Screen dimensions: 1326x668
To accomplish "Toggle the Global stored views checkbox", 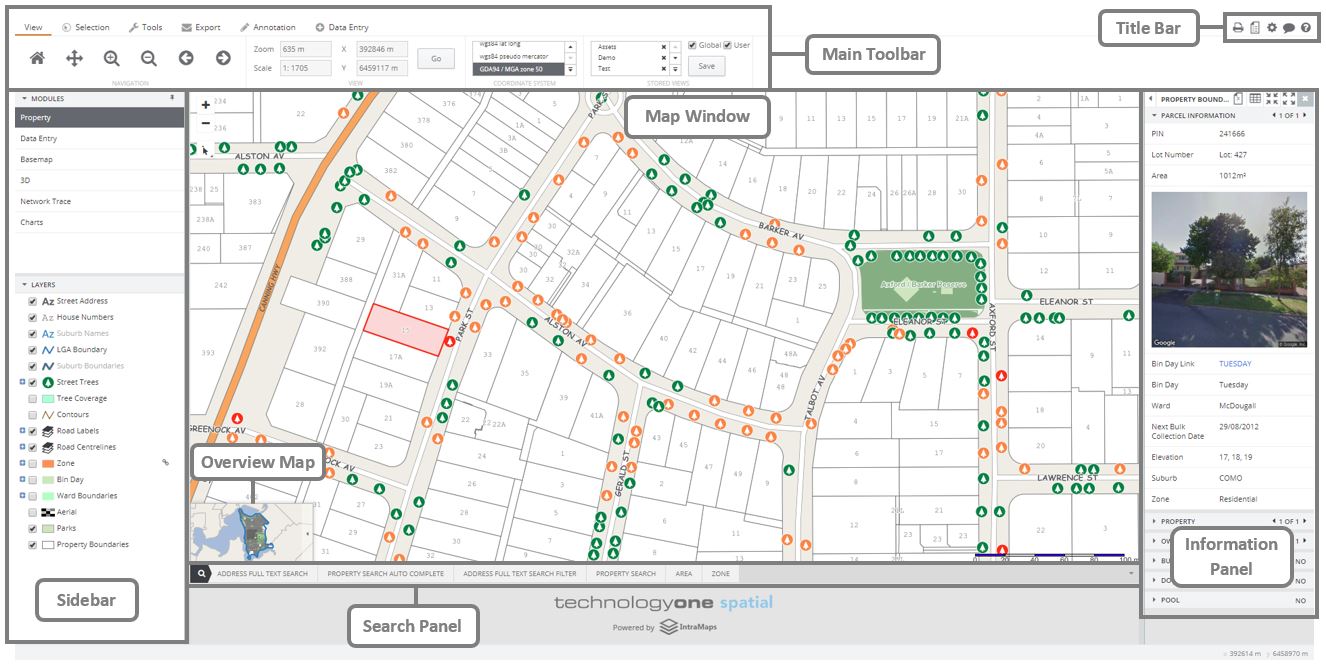I will coord(692,45).
